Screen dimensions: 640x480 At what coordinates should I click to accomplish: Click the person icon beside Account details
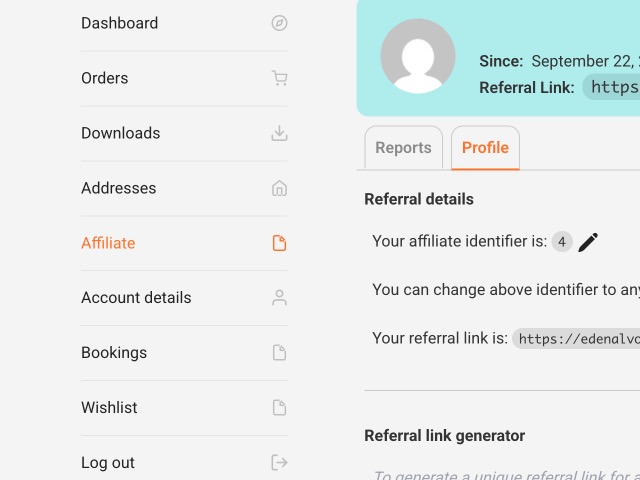click(279, 298)
